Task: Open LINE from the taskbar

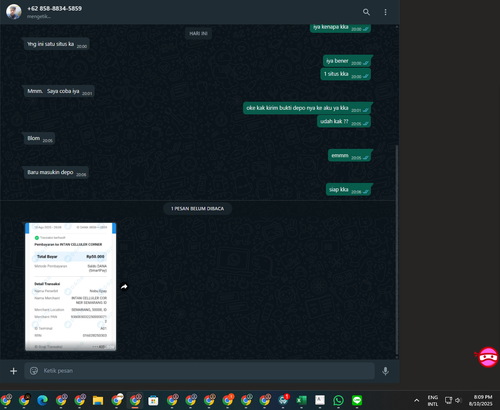Action: tap(357, 400)
